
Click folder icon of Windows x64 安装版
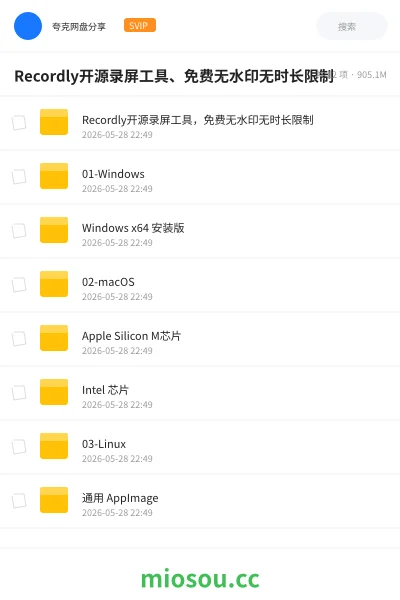click(x=54, y=230)
